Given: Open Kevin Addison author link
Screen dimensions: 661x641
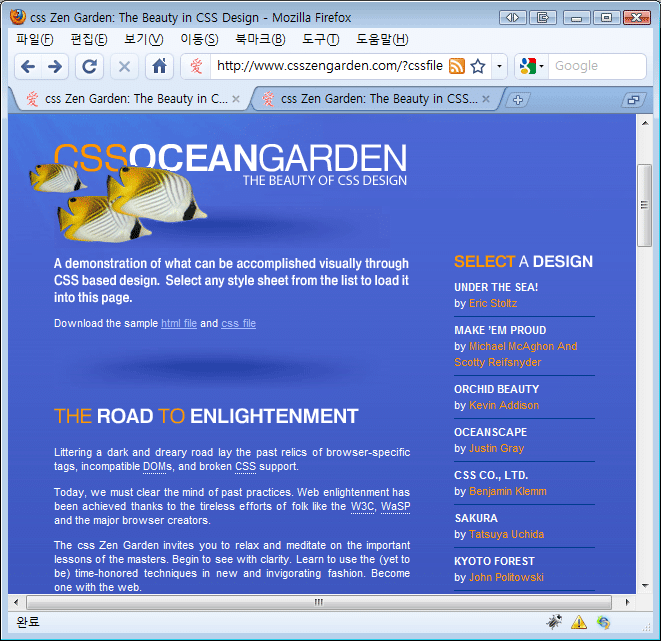Looking at the screenshot, I should (504, 405).
